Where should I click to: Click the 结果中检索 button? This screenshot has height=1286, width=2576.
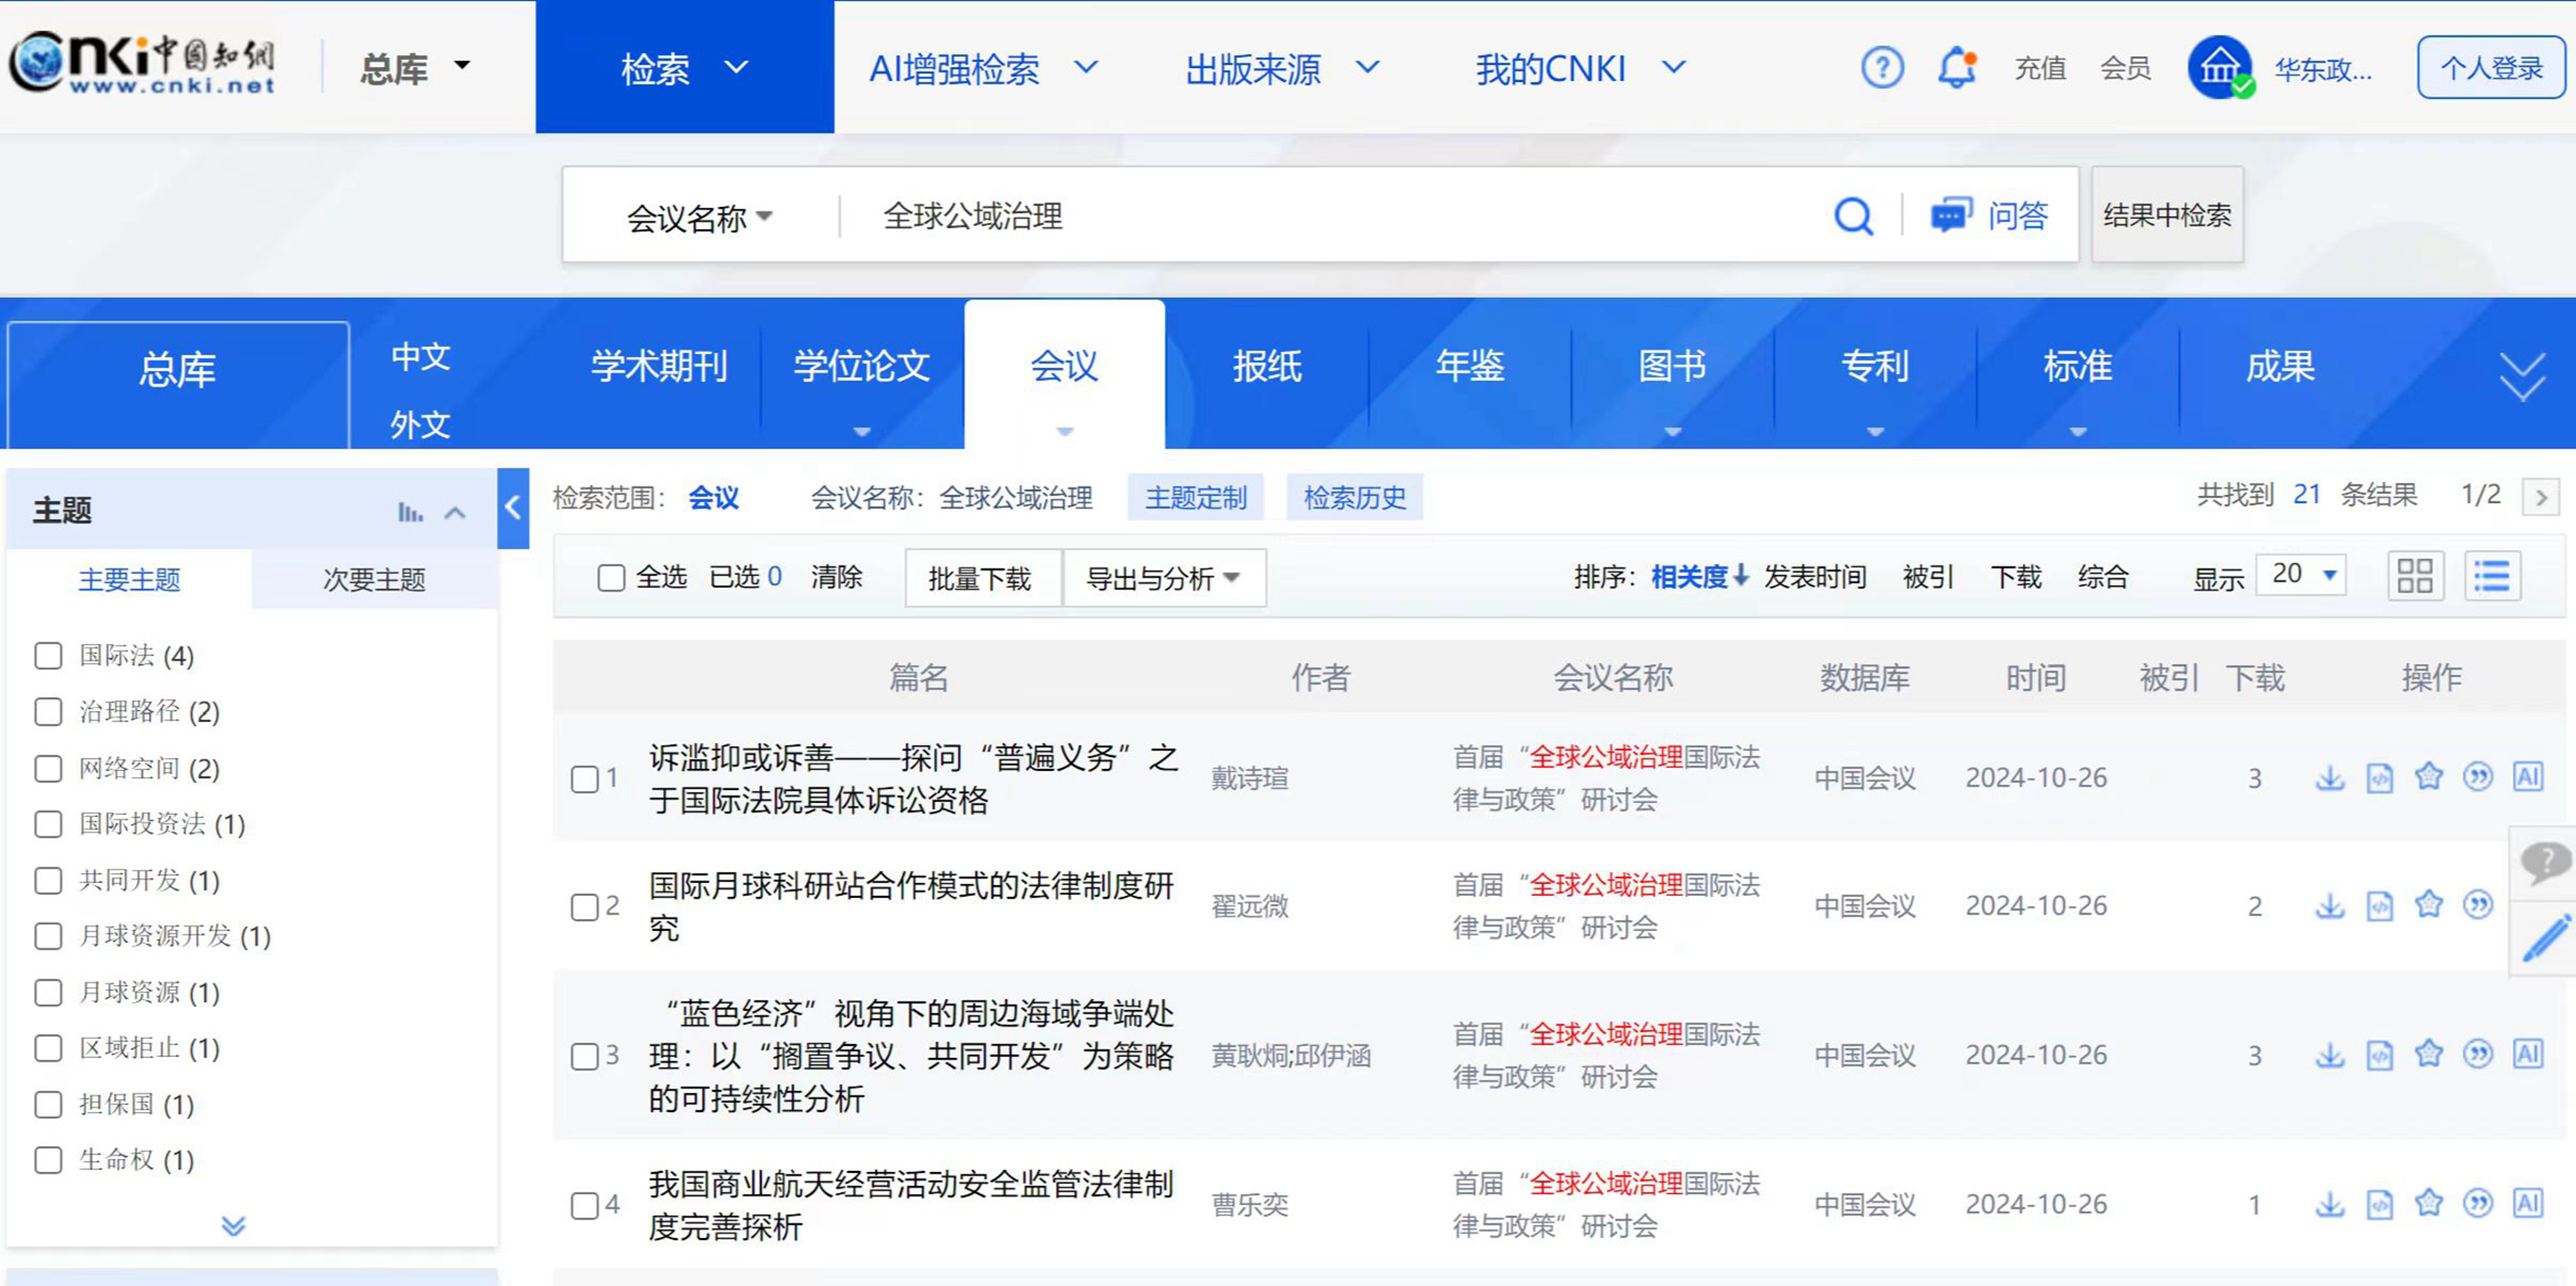[2166, 215]
